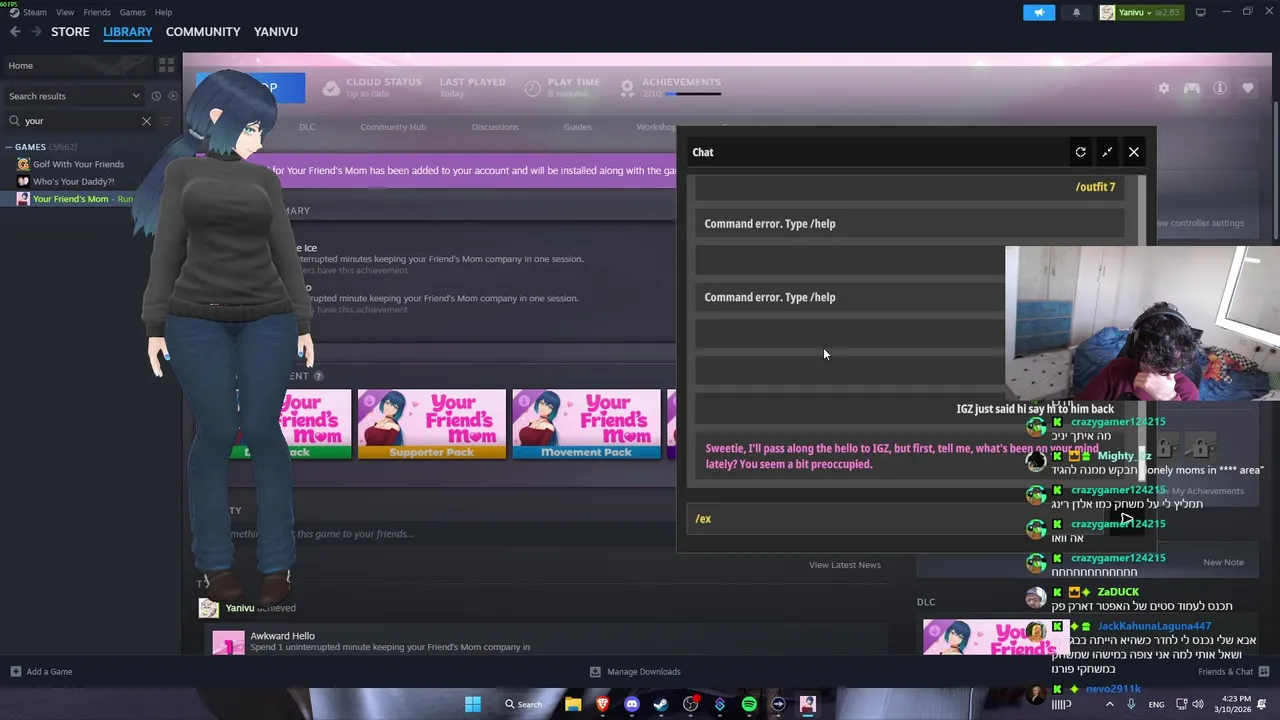1280x720 pixels.
Task: Switch library to the grid view icon
Action: coord(166,65)
